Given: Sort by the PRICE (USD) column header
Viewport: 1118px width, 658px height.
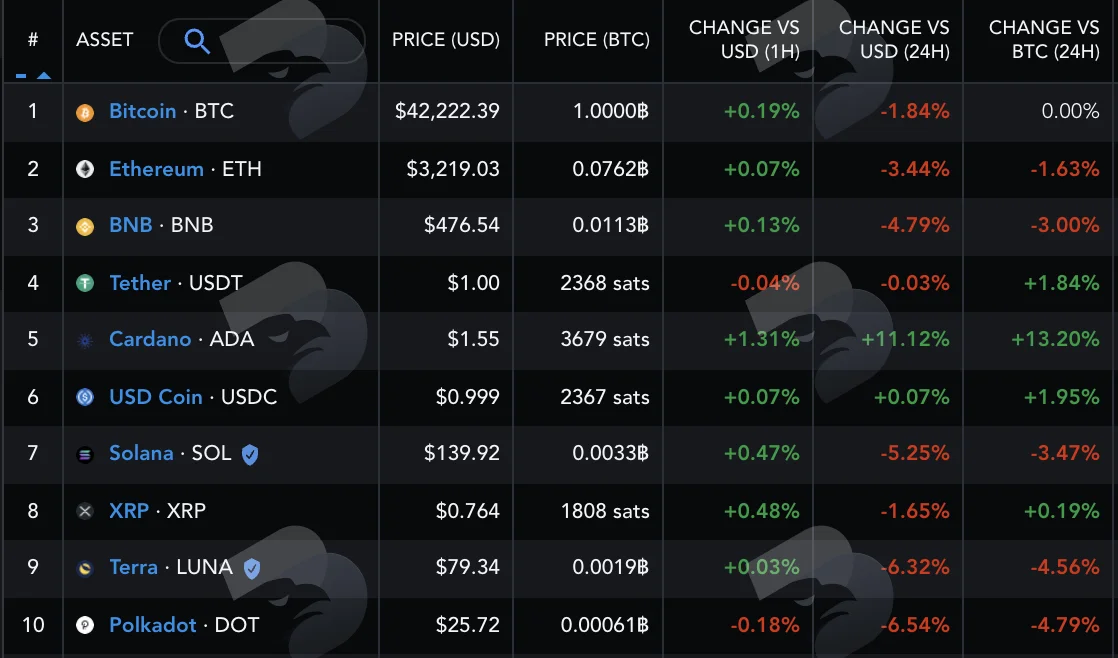Looking at the screenshot, I should 446,39.
